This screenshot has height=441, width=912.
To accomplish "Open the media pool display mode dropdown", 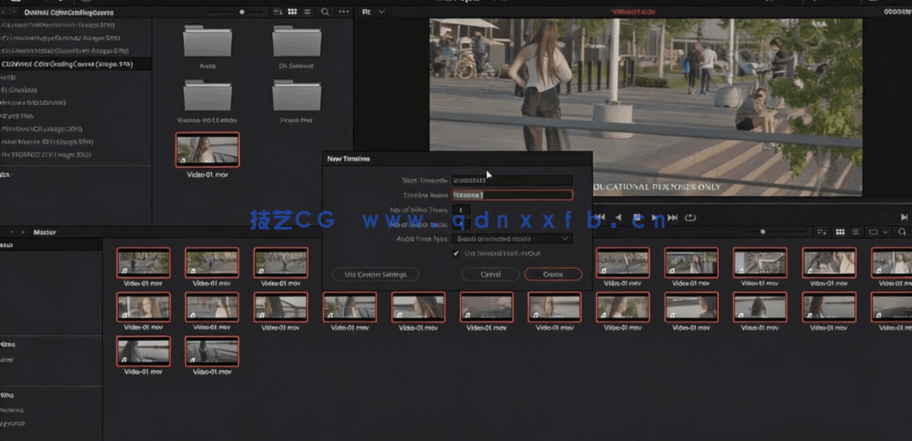I will coord(878,232).
